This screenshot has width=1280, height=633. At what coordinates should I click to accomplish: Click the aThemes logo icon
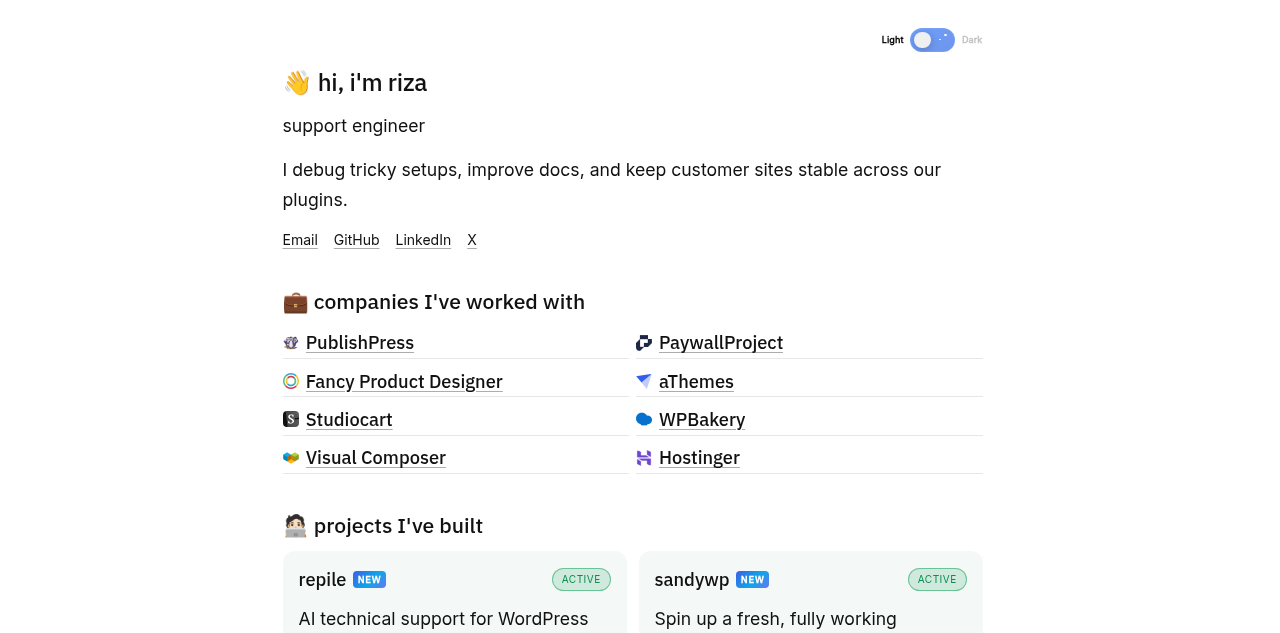(644, 381)
